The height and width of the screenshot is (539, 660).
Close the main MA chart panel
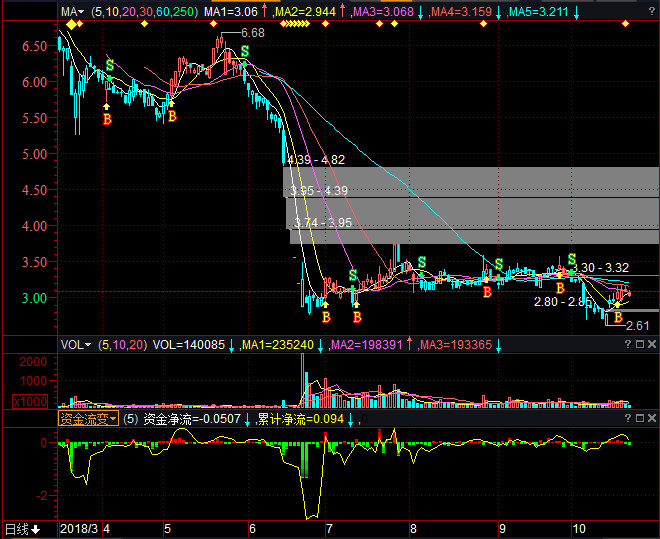[652, 13]
